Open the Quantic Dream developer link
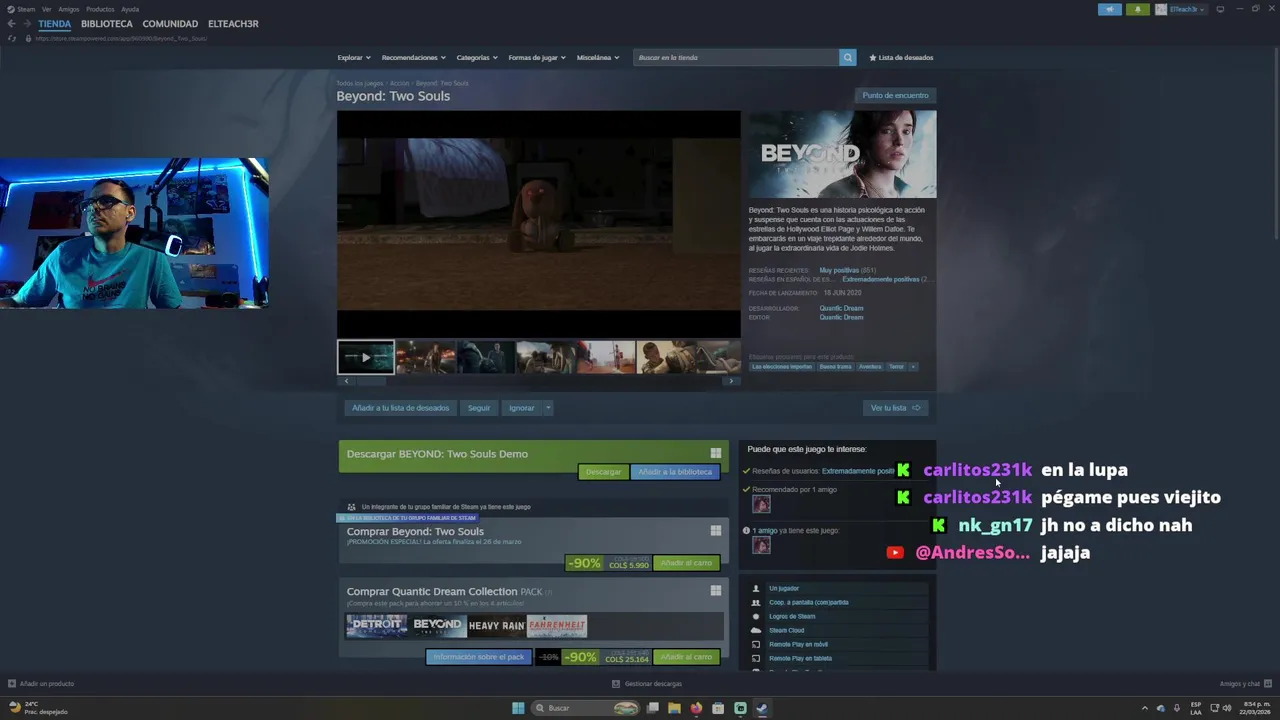The image size is (1280, 720). pyautogui.click(x=841, y=308)
